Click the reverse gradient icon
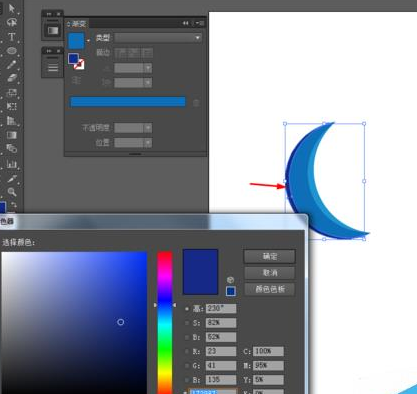The width and height of the screenshot is (417, 394). [x=76, y=80]
